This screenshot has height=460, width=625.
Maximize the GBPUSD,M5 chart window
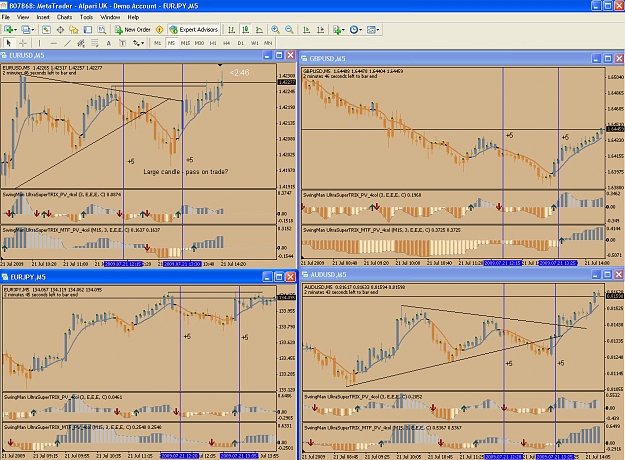[x=607, y=59]
